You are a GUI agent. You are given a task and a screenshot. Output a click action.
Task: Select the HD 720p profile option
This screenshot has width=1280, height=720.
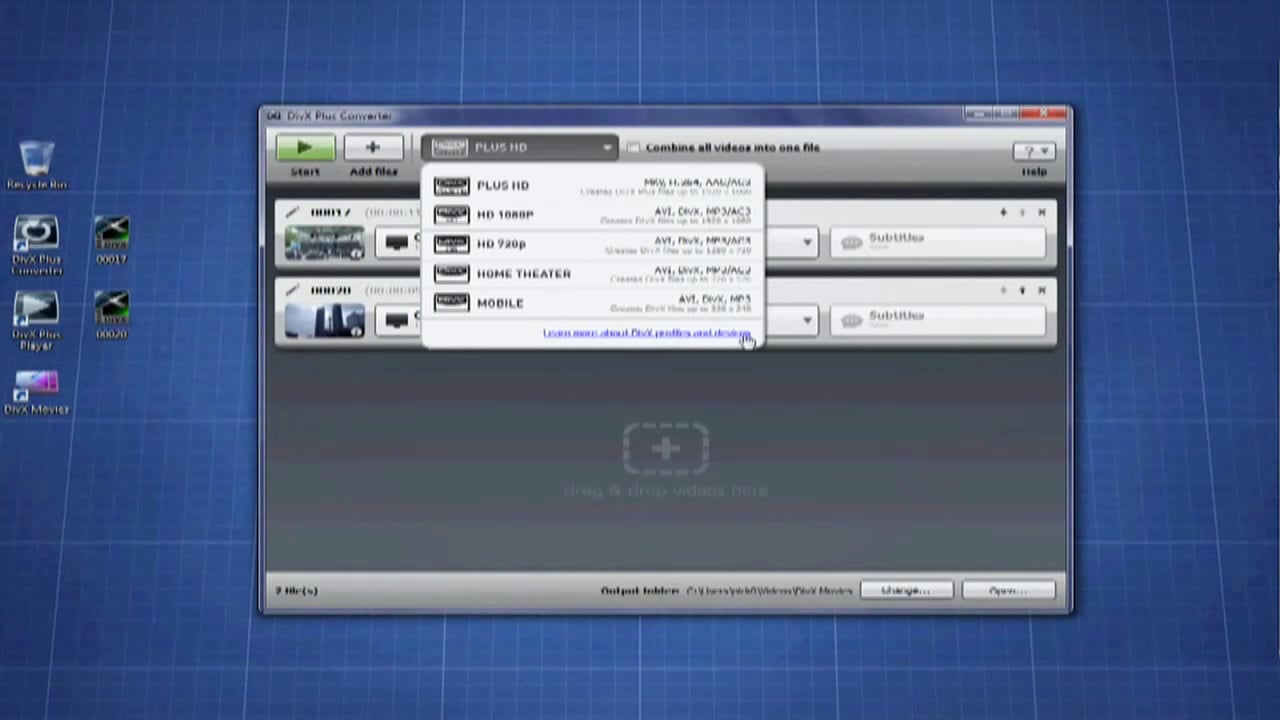(593, 244)
